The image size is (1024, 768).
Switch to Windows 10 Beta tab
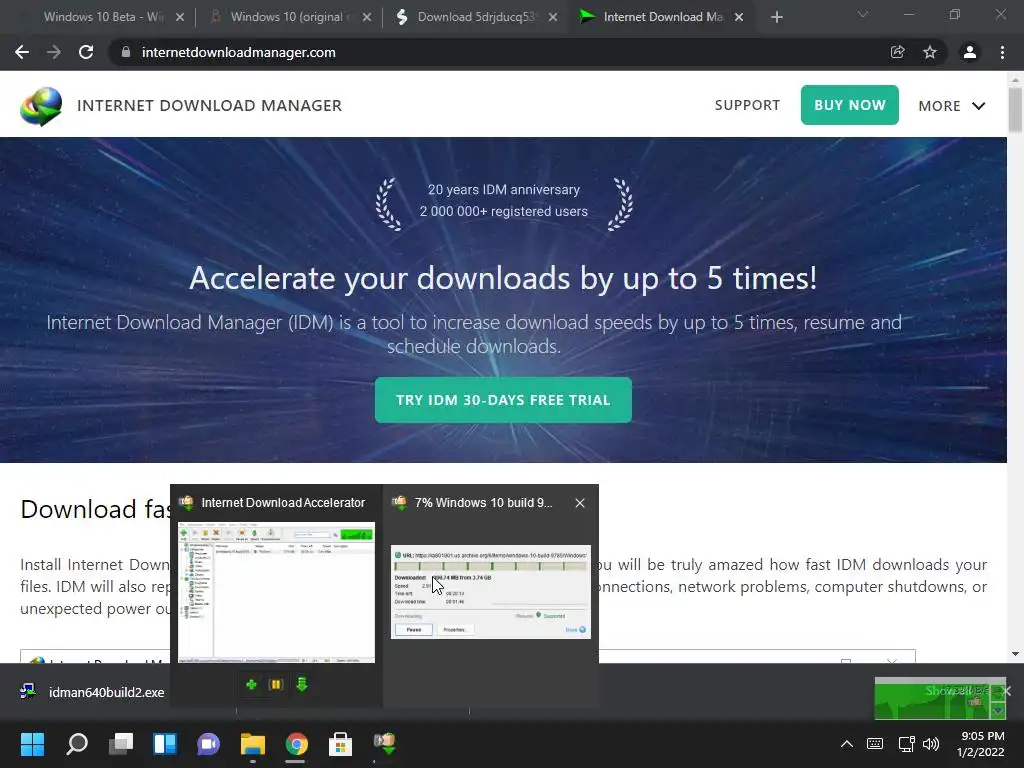(103, 17)
